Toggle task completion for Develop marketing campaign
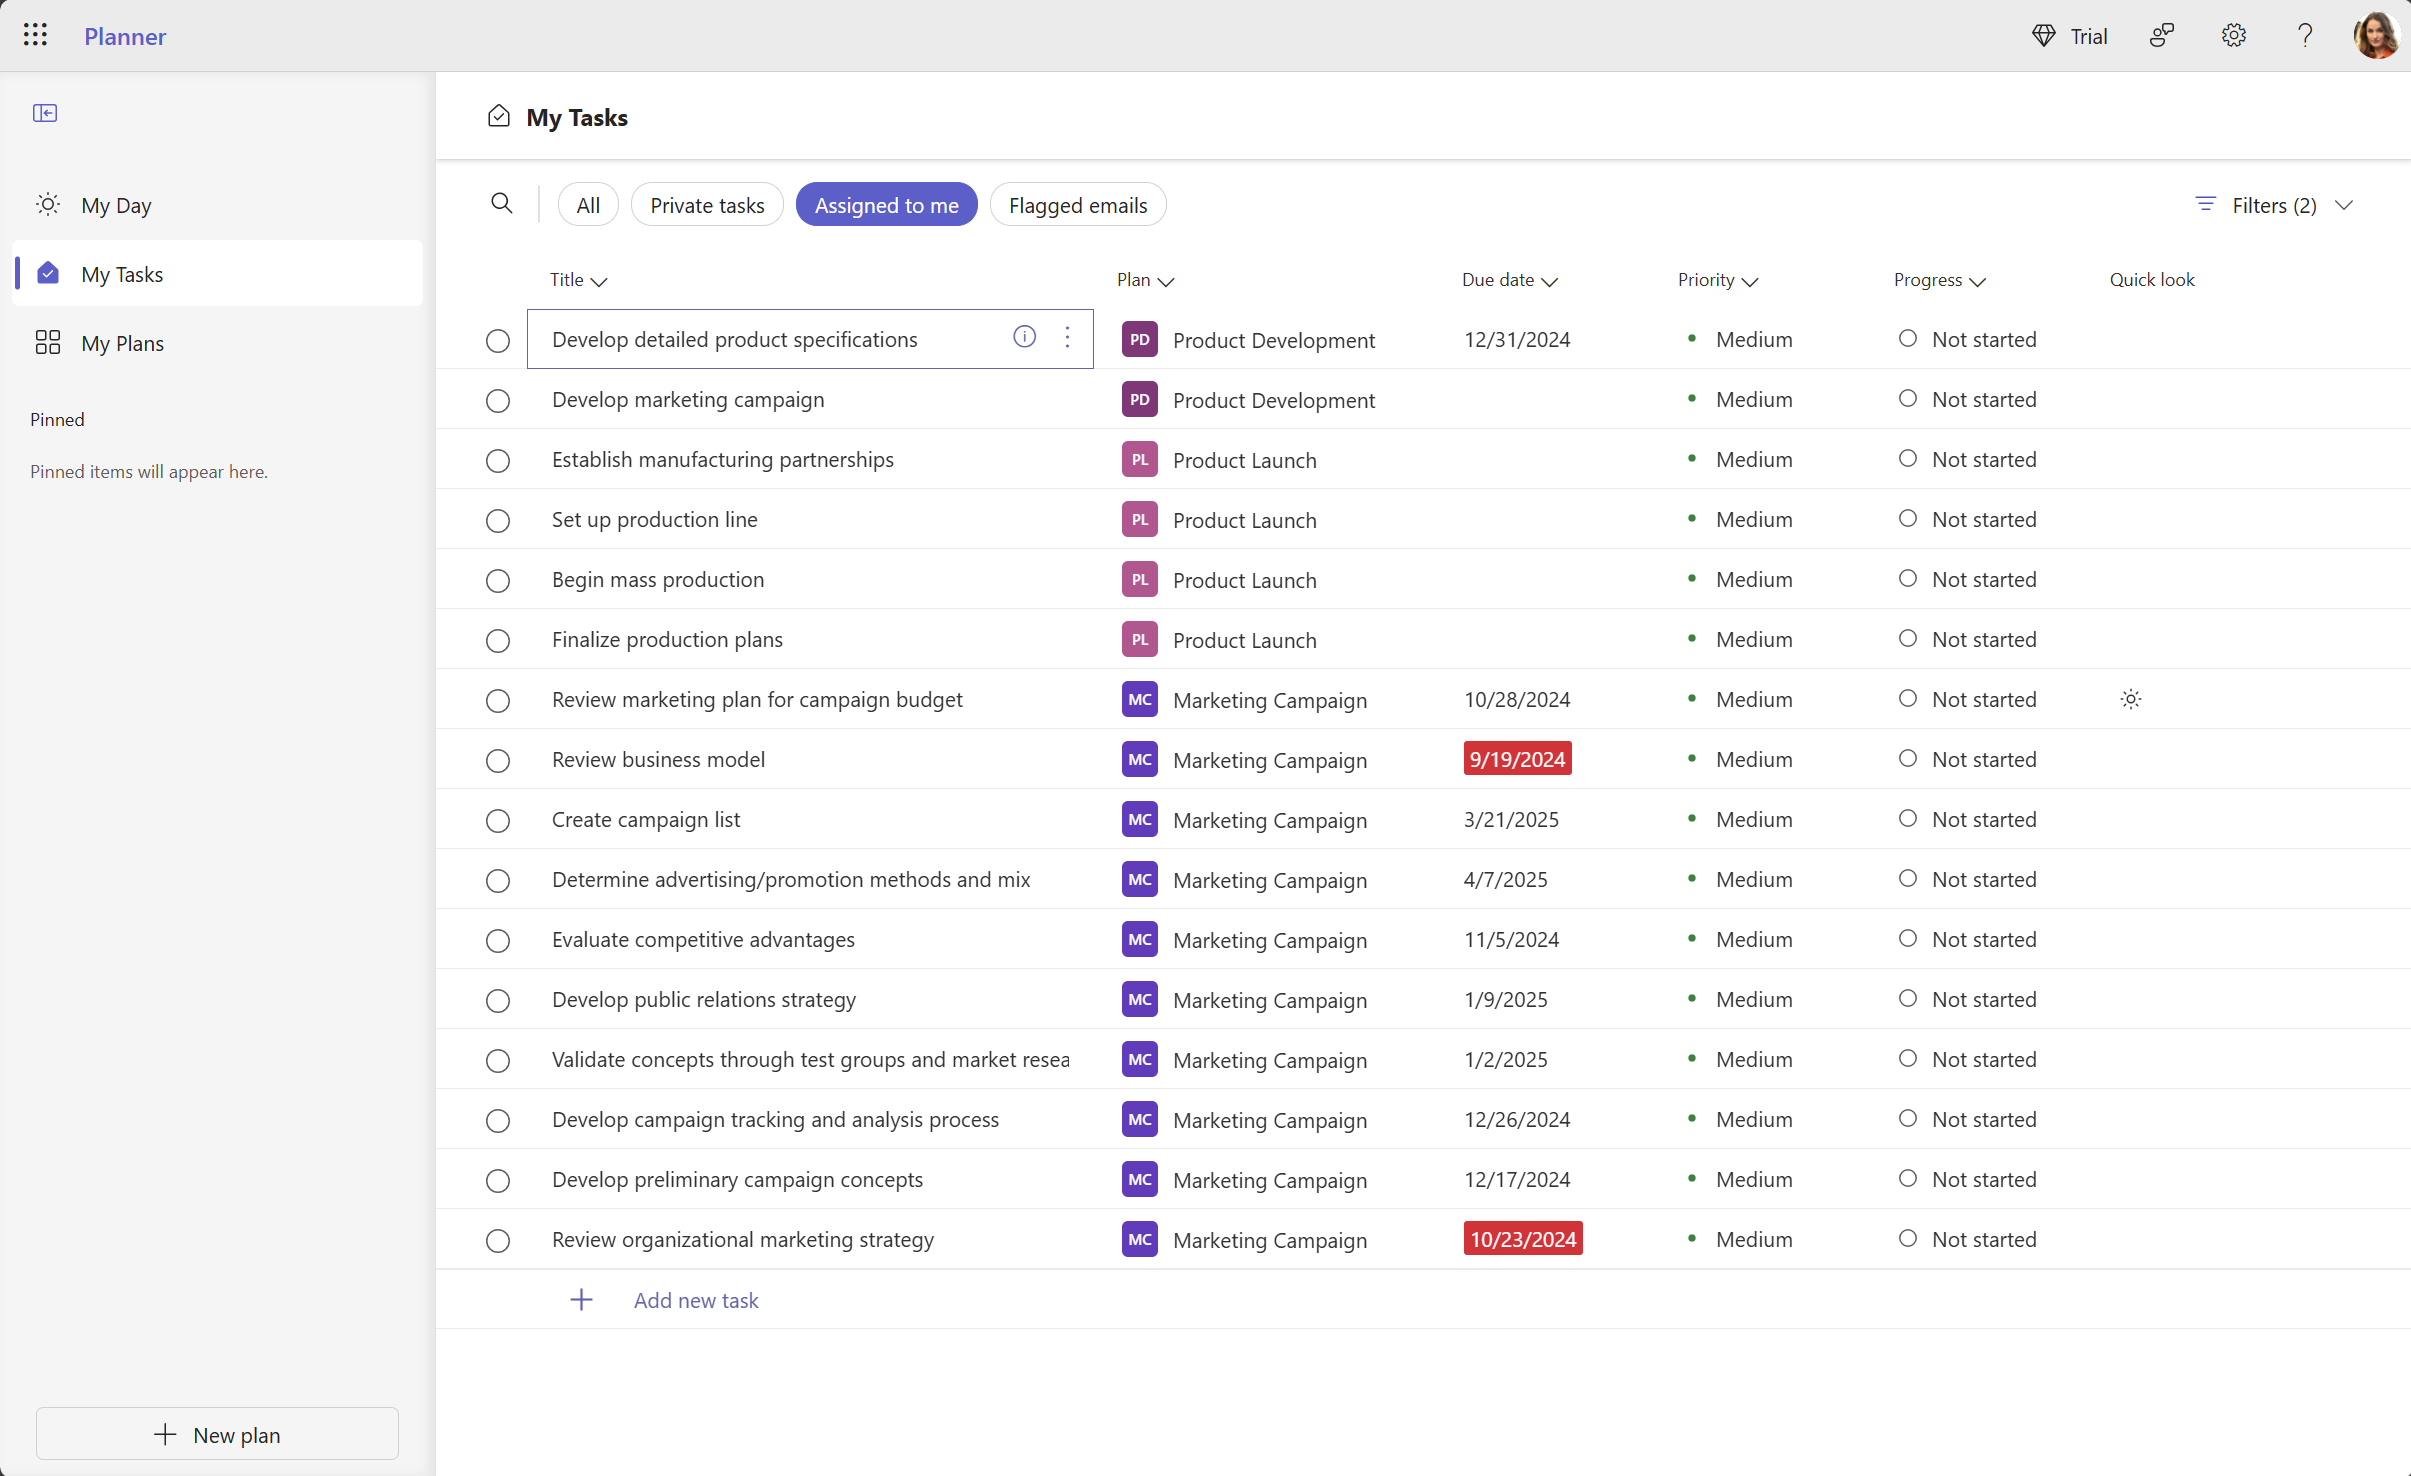Screen dimensions: 2411x1476 (x=498, y=400)
